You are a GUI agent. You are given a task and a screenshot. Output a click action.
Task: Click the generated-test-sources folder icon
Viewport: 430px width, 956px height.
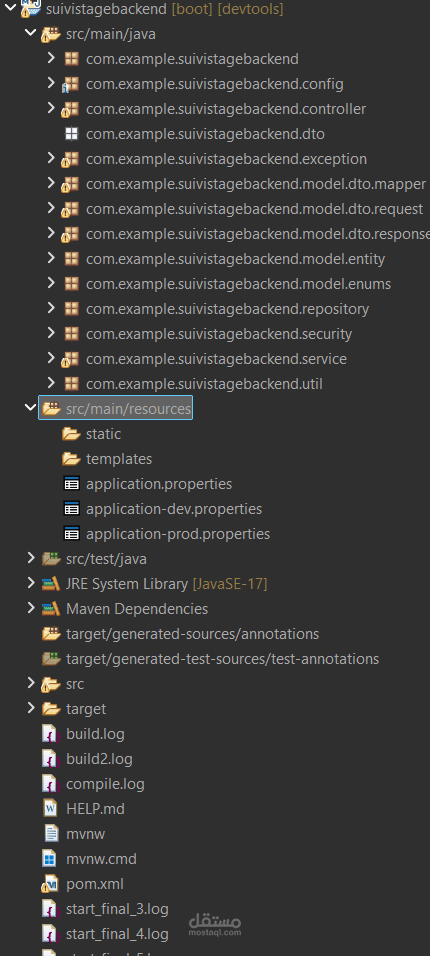click(x=51, y=659)
